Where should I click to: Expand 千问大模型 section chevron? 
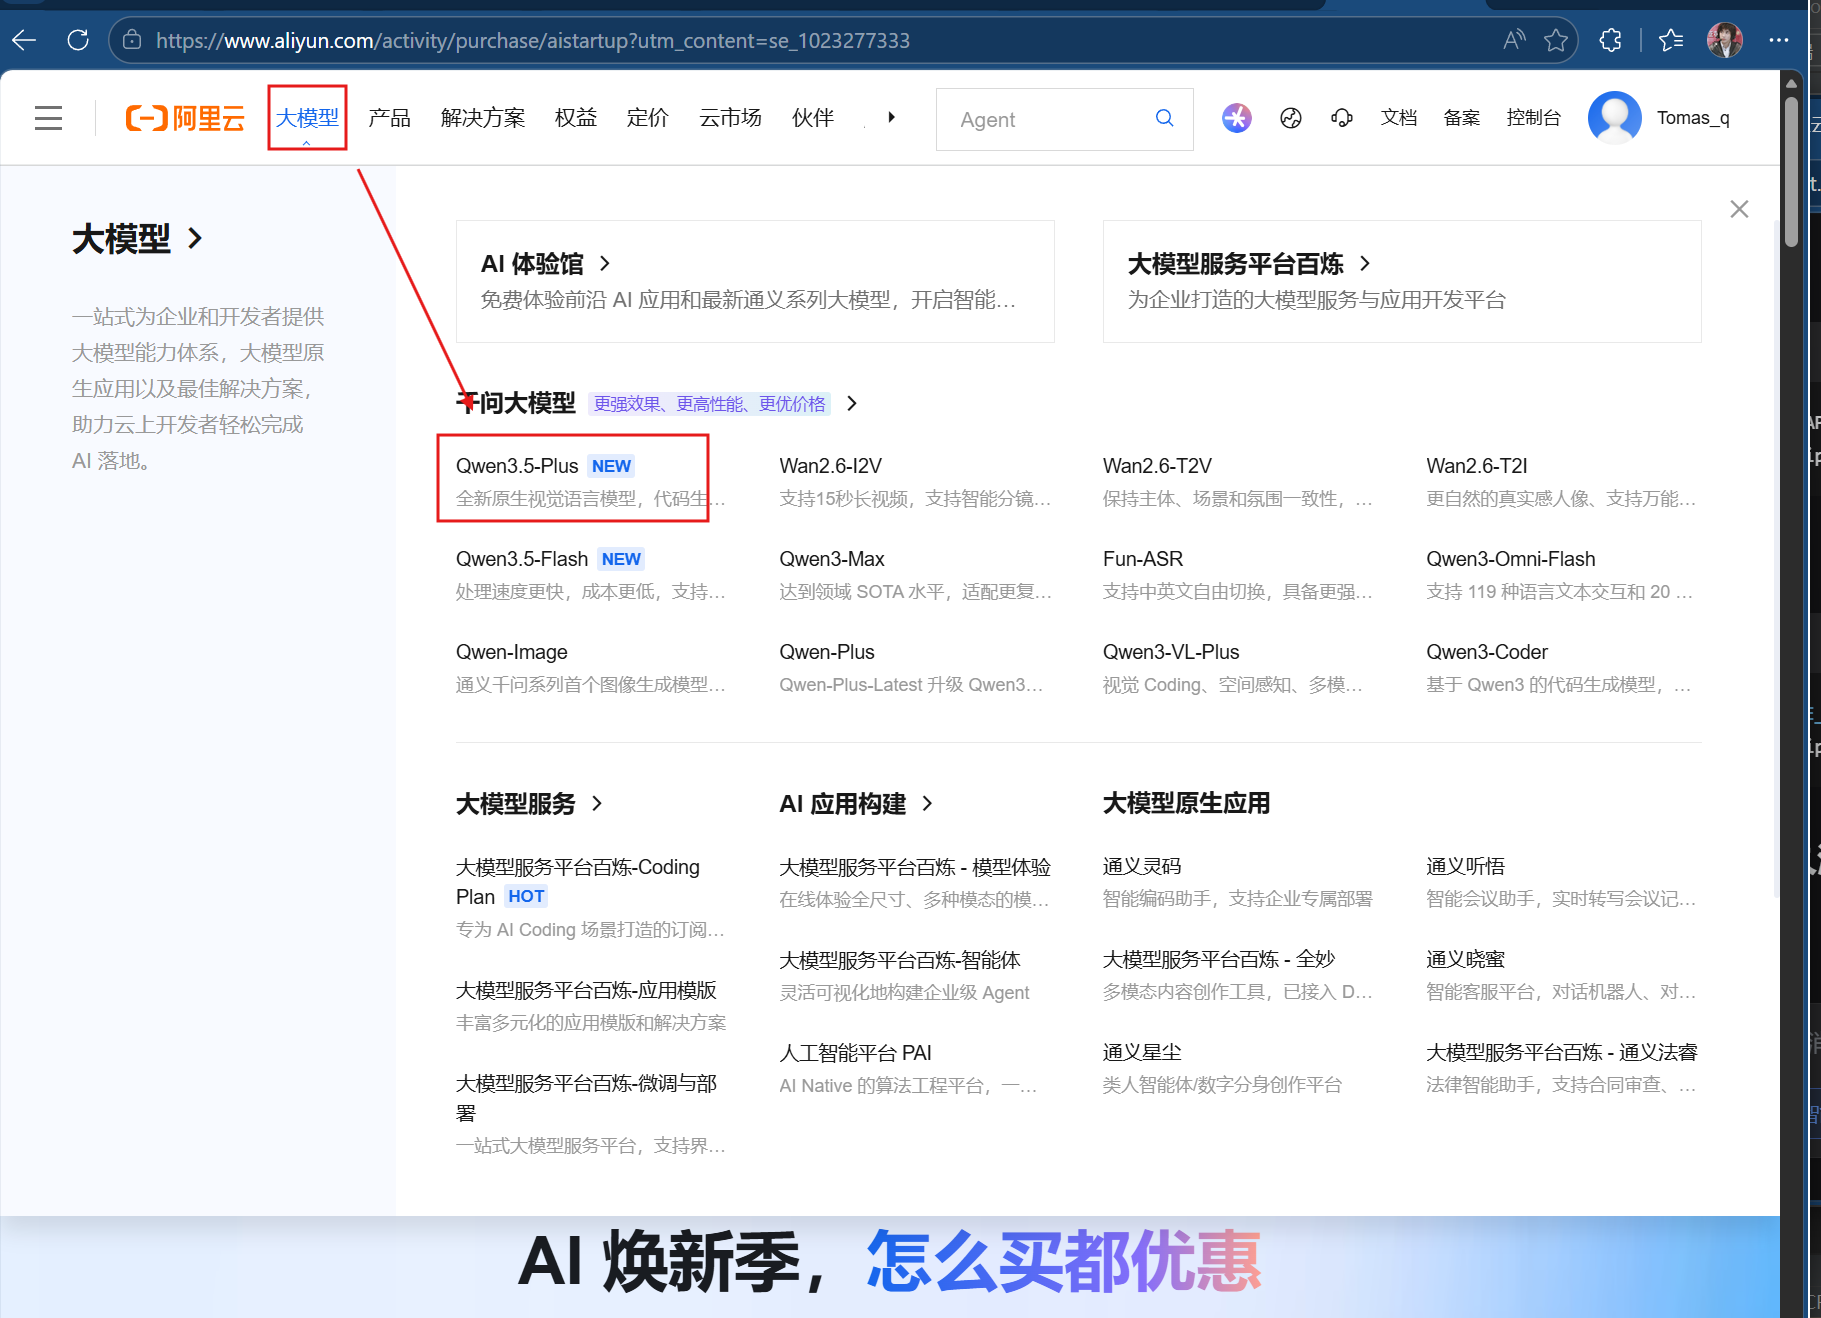click(852, 403)
